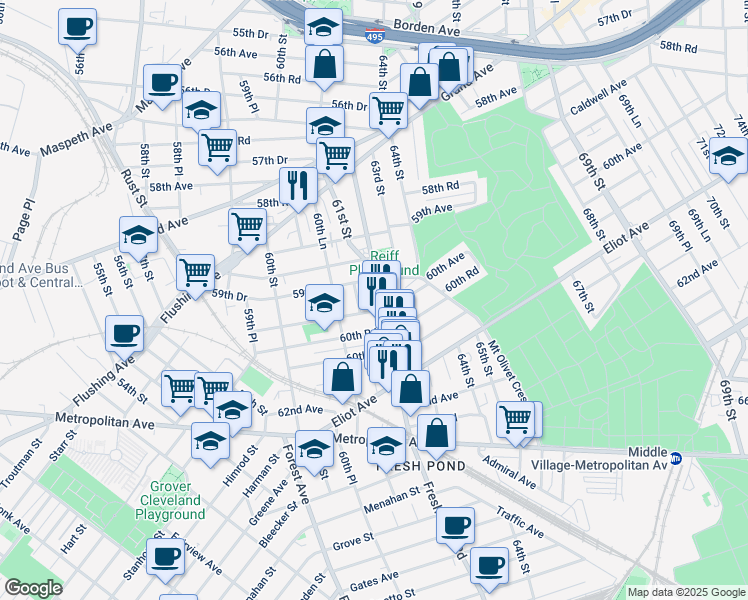Click the Middle Village-Metropolitan Av subway station icon
The width and height of the screenshot is (748, 600).
[675, 458]
